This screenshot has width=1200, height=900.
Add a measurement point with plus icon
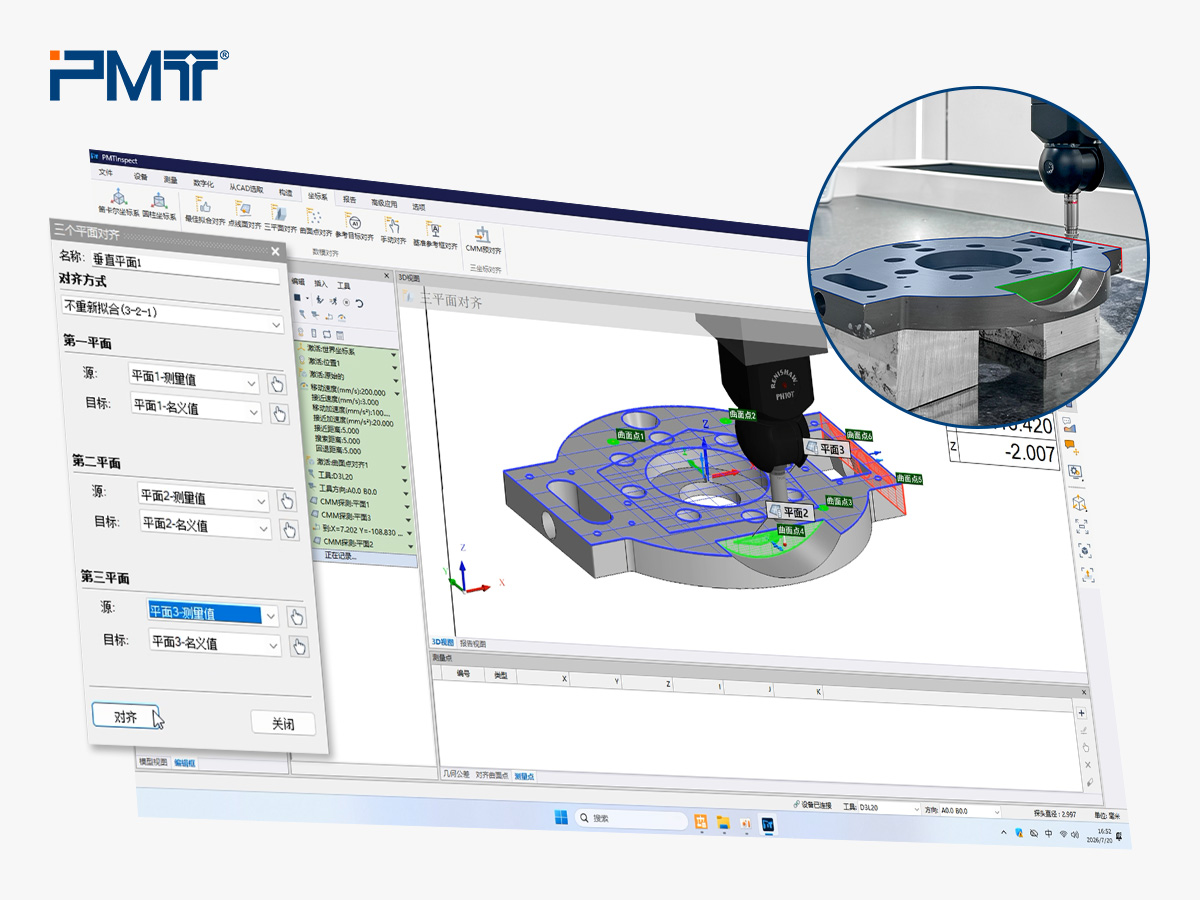1083,712
